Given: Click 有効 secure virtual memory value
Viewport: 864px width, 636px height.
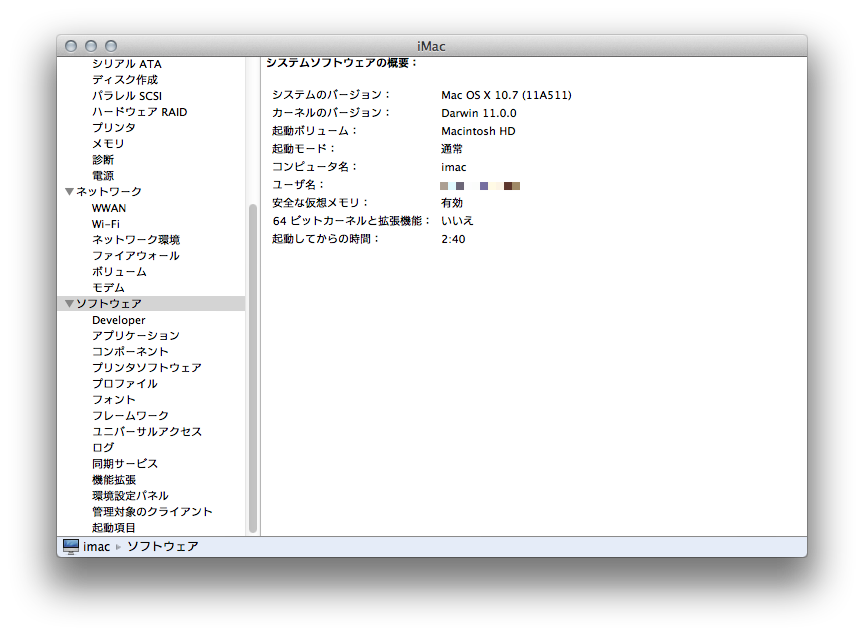Looking at the screenshot, I should click(x=451, y=203).
